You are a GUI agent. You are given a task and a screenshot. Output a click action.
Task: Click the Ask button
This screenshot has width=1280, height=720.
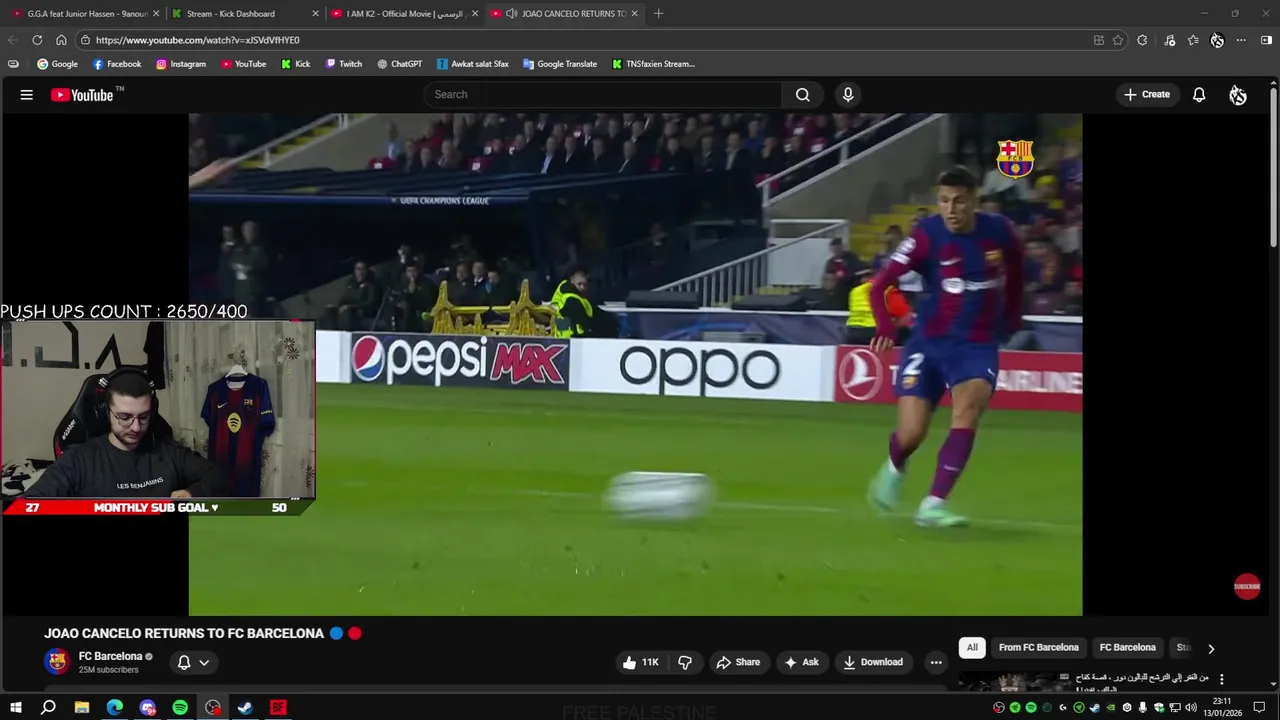point(802,662)
